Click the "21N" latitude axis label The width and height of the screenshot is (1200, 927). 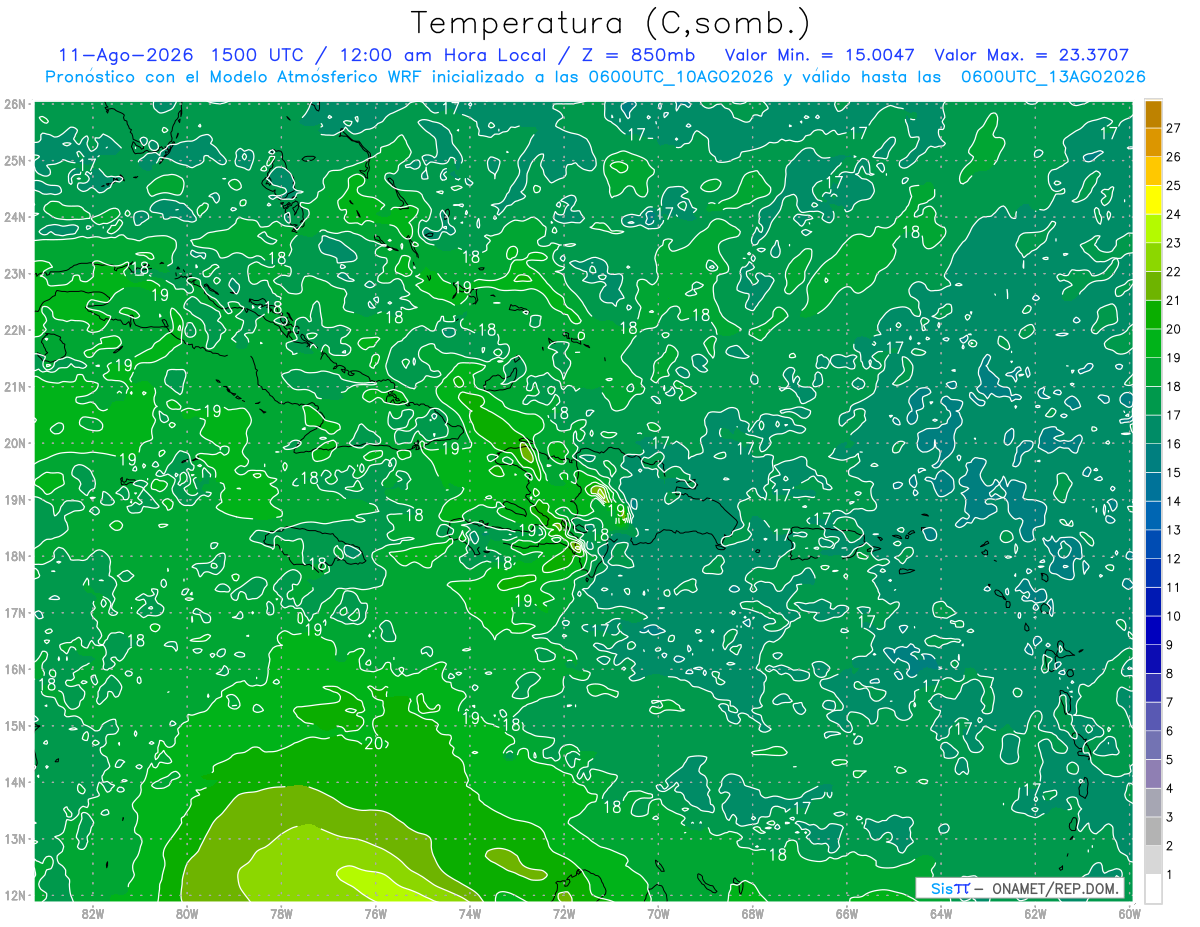pos(14,386)
